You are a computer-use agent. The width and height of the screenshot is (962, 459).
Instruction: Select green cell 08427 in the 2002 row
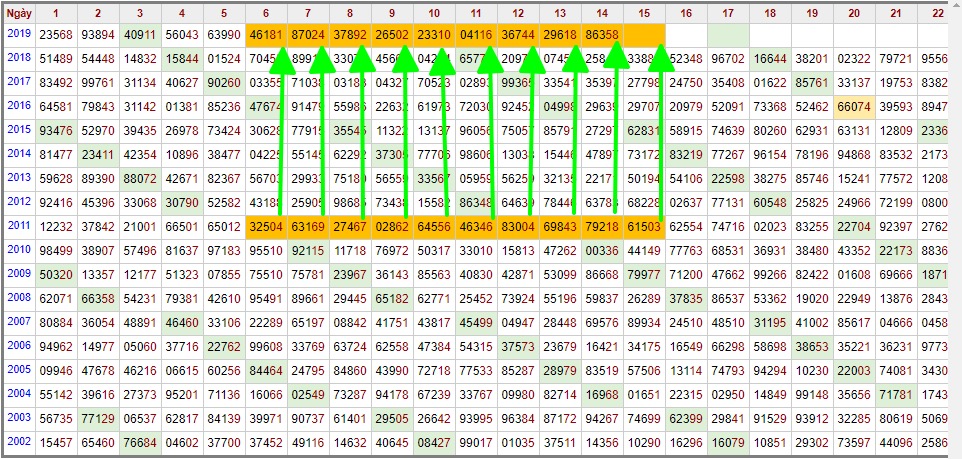click(433, 441)
